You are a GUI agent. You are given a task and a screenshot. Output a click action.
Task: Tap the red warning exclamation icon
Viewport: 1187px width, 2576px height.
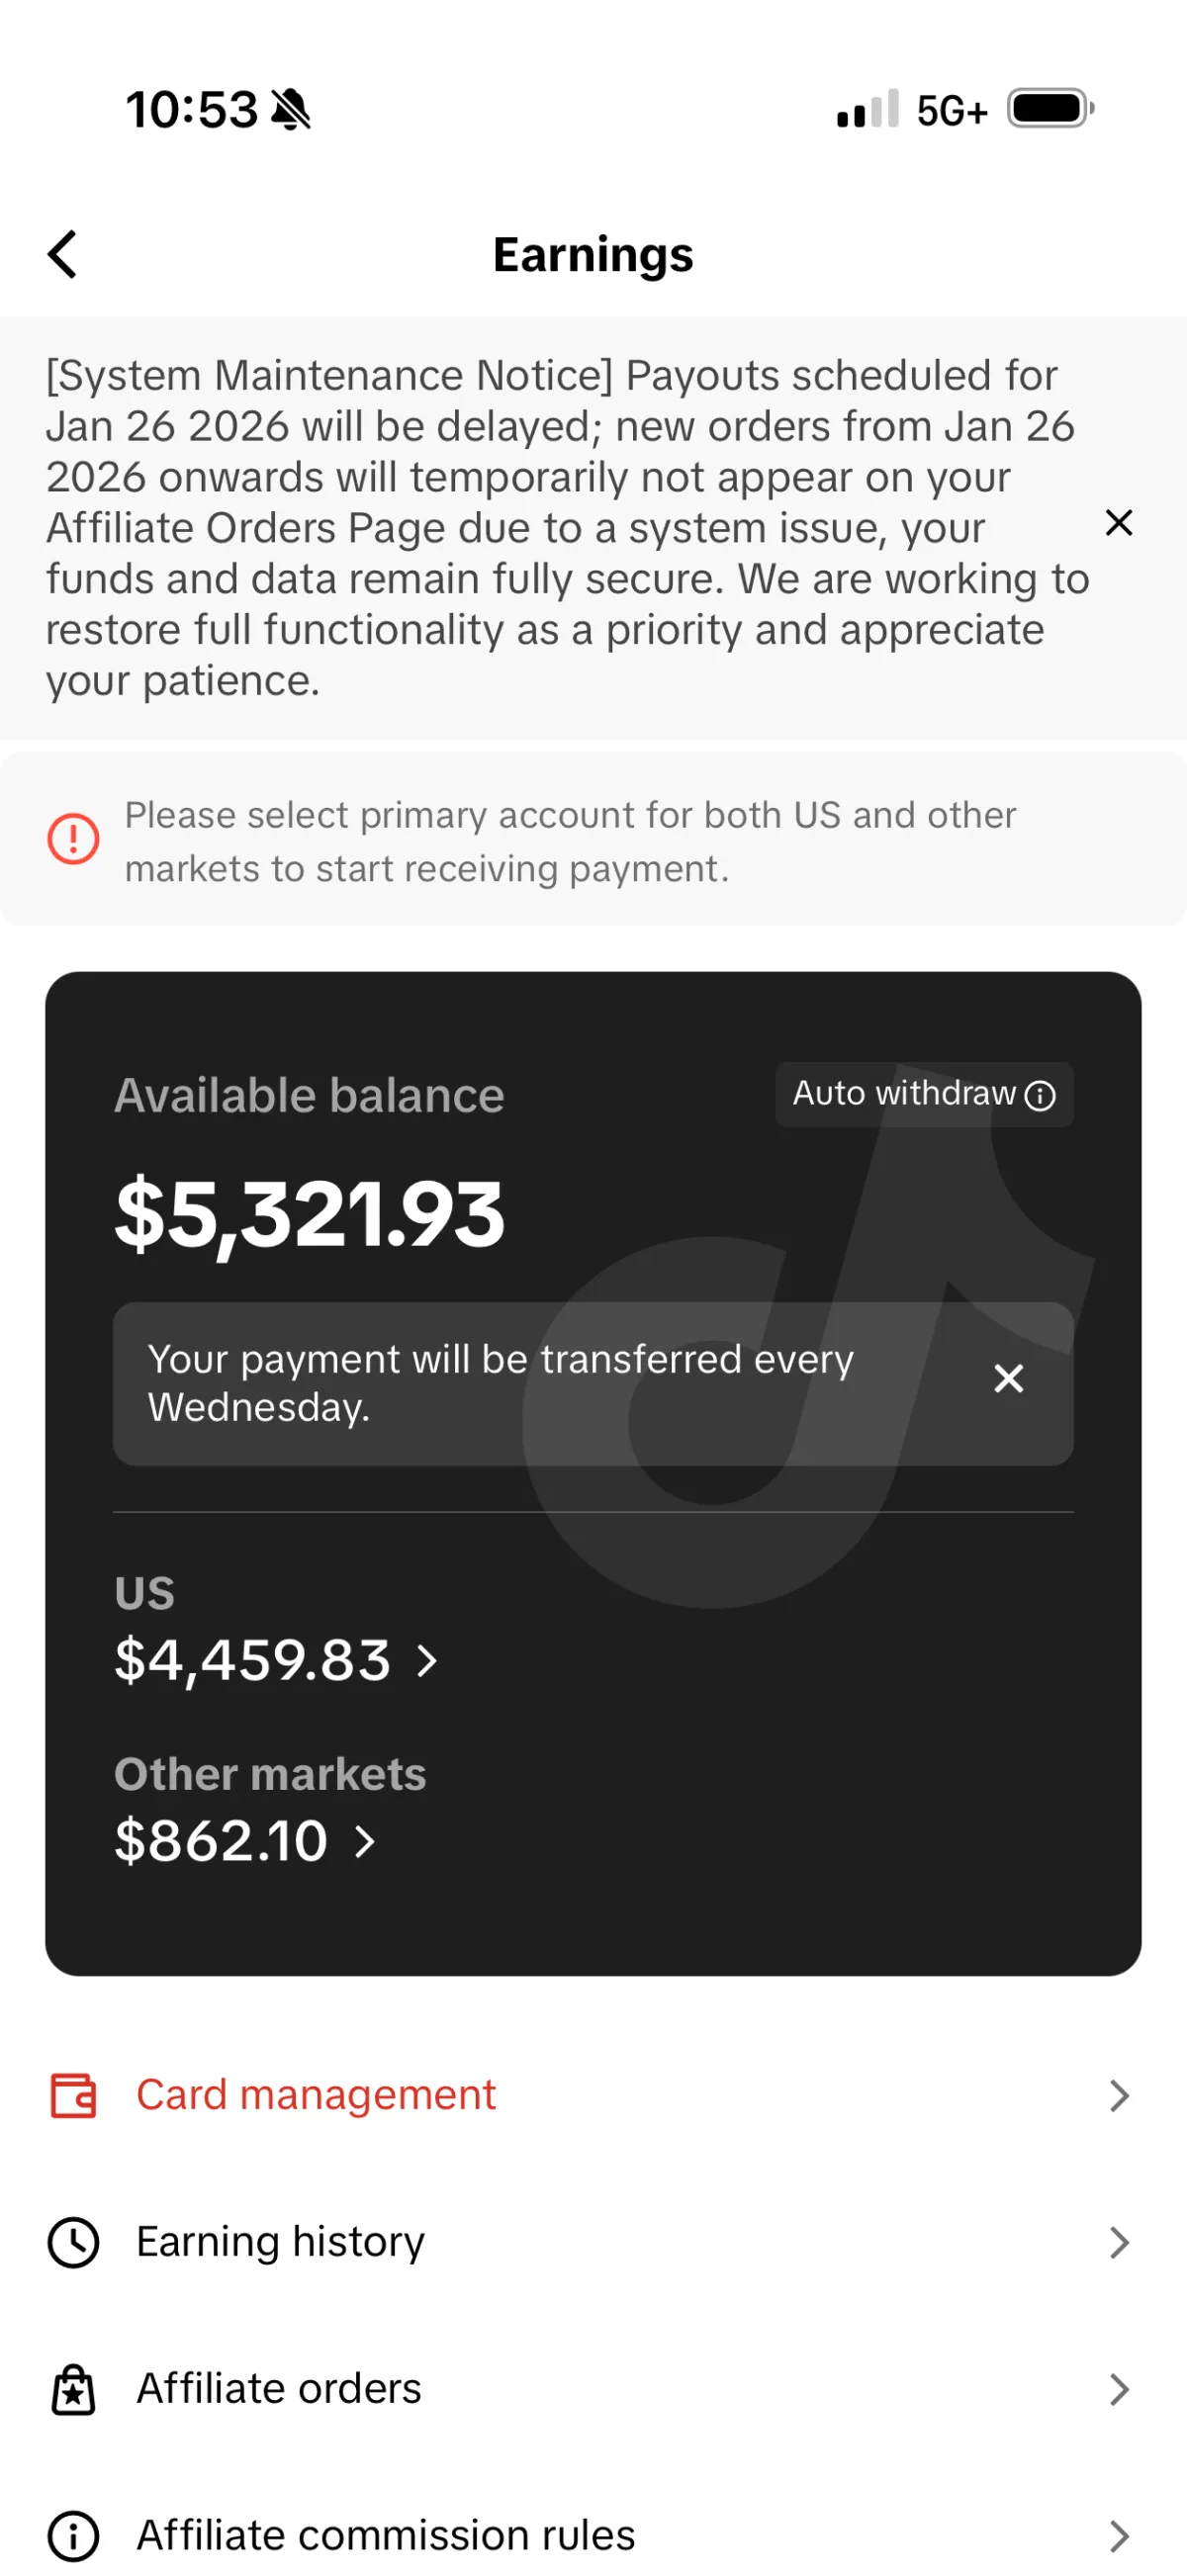tap(73, 838)
